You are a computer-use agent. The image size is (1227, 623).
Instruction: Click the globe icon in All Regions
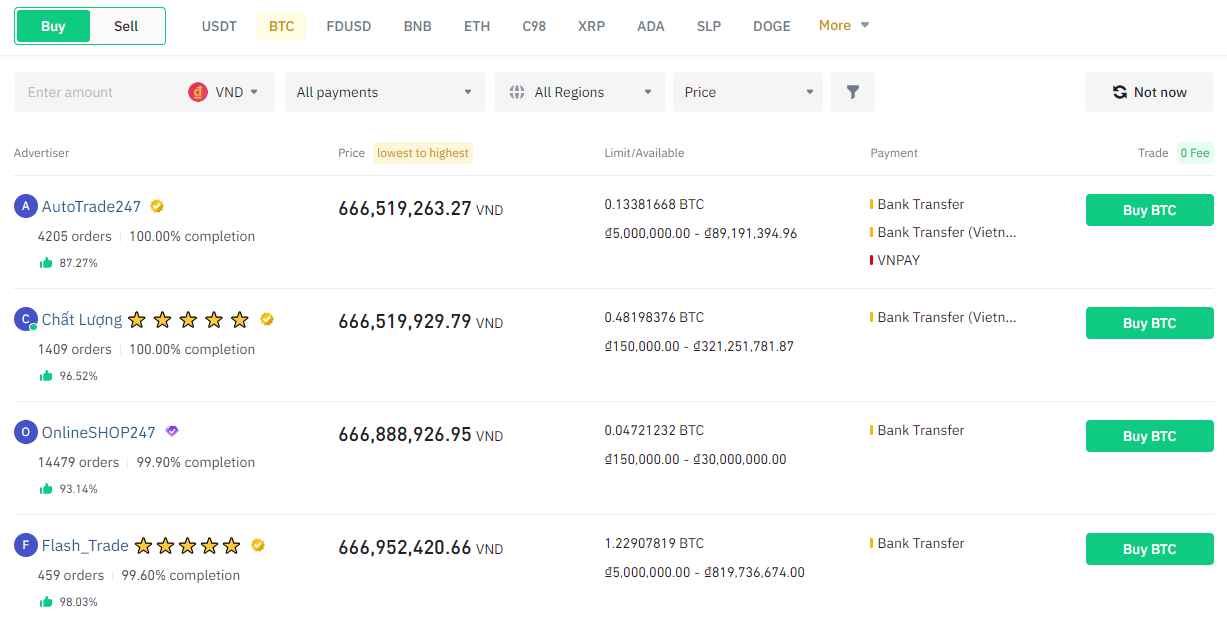tap(517, 92)
